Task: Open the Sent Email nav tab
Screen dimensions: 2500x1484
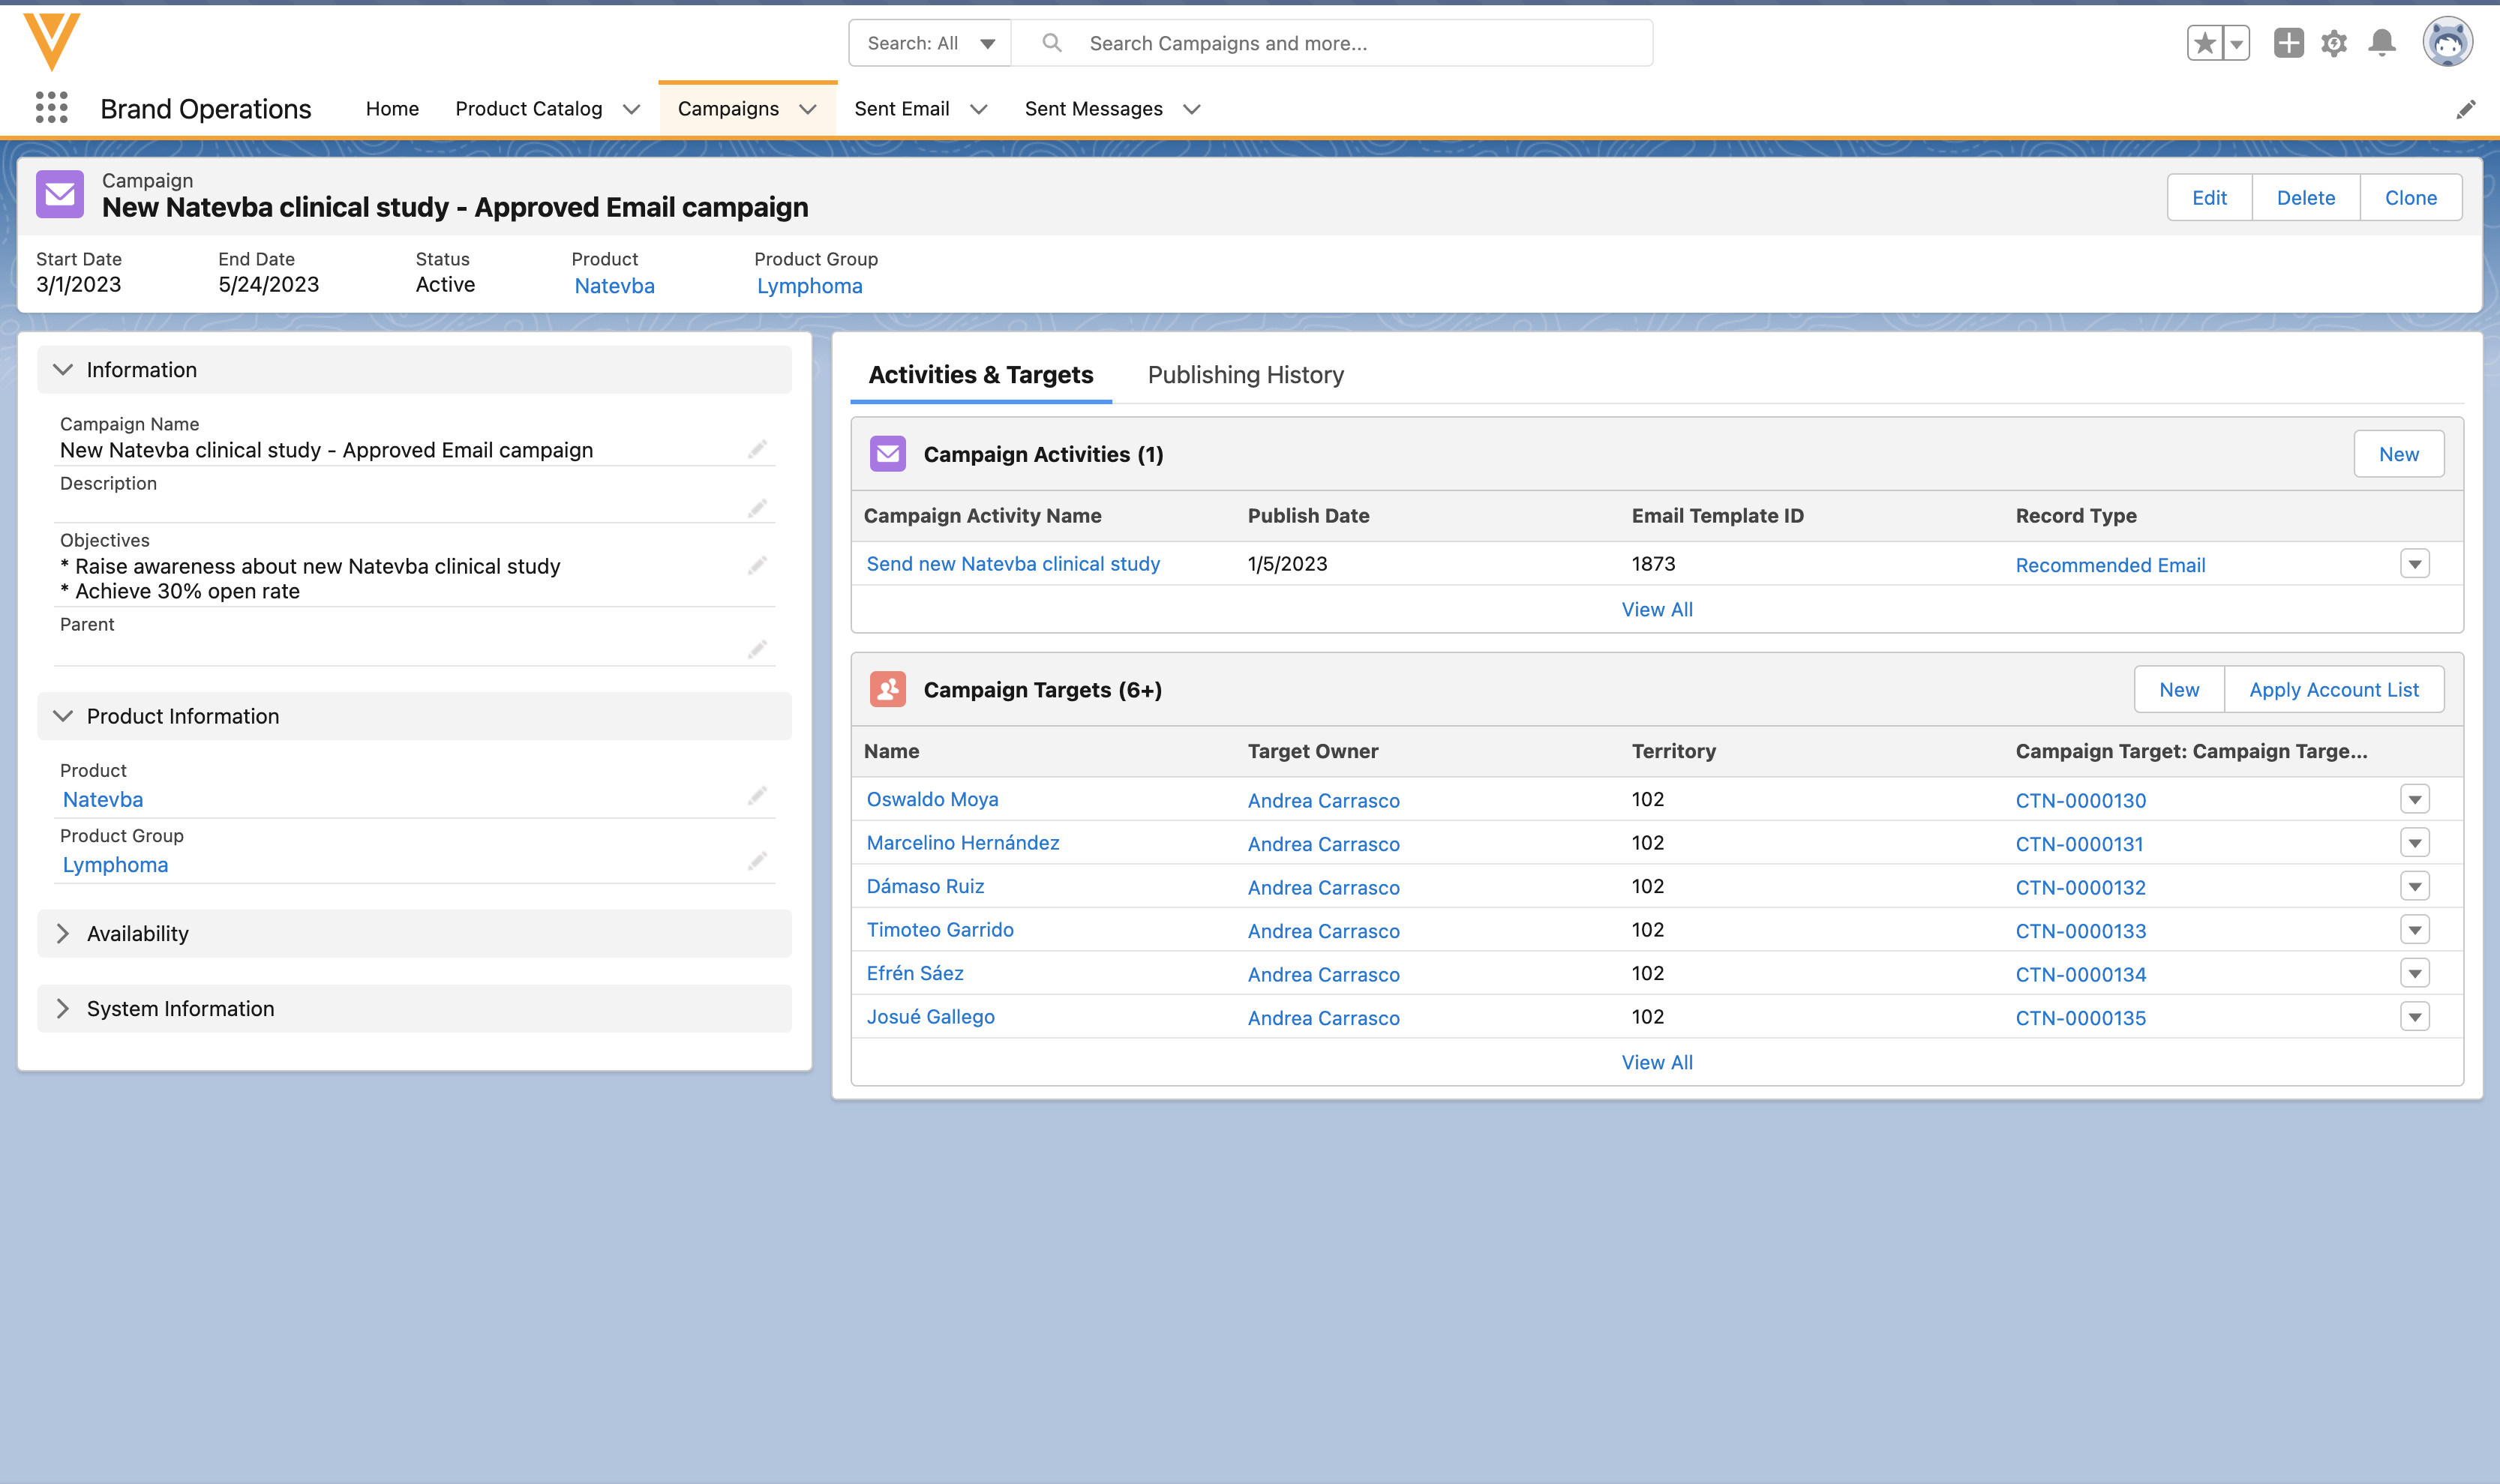Action: (x=901, y=109)
